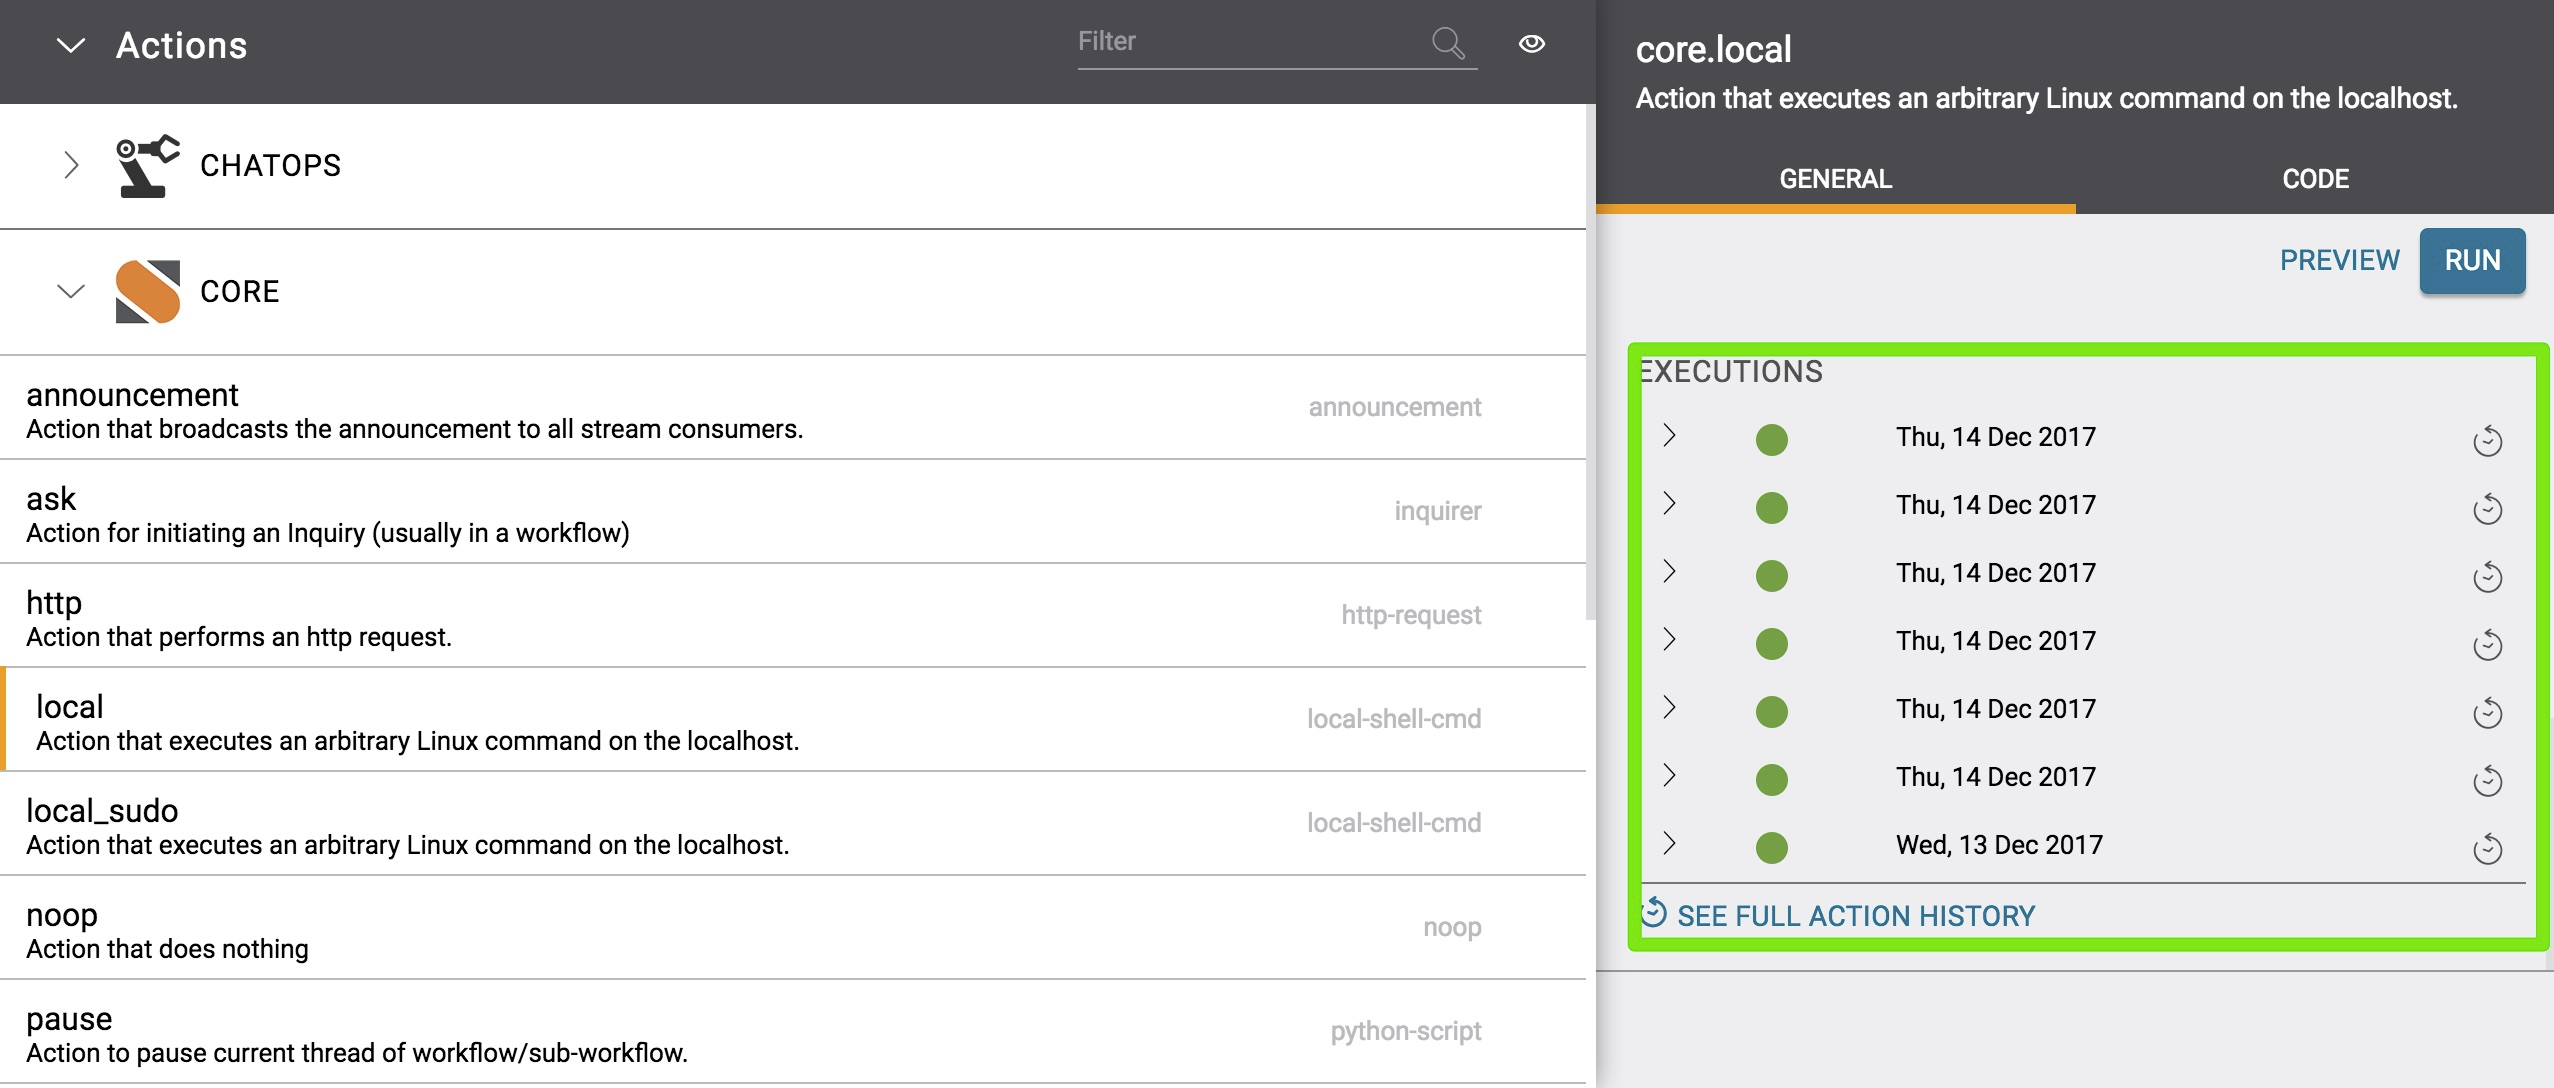The image size is (2554, 1088).
Task: Click the RUN button for core.local
Action: [2470, 260]
